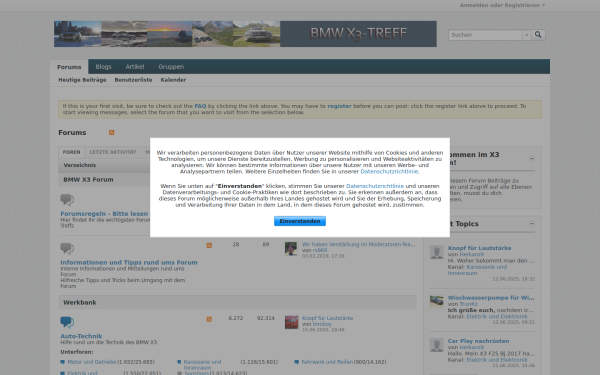Go to the Gruppen tab
This screenshot has height=375, width=600.
pyautogui.click(x=171, y=67)
